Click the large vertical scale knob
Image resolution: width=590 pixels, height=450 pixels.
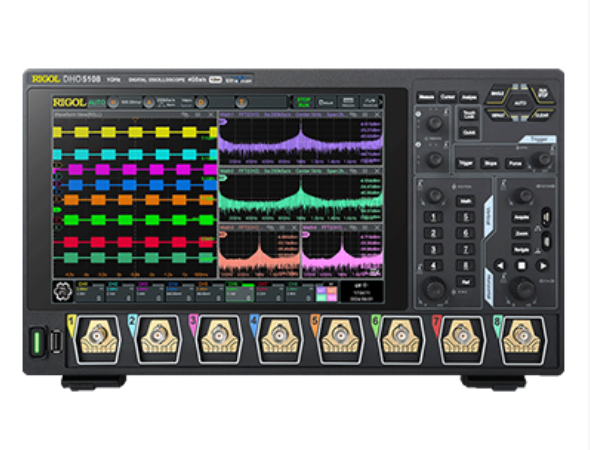(x=435, y=289)
